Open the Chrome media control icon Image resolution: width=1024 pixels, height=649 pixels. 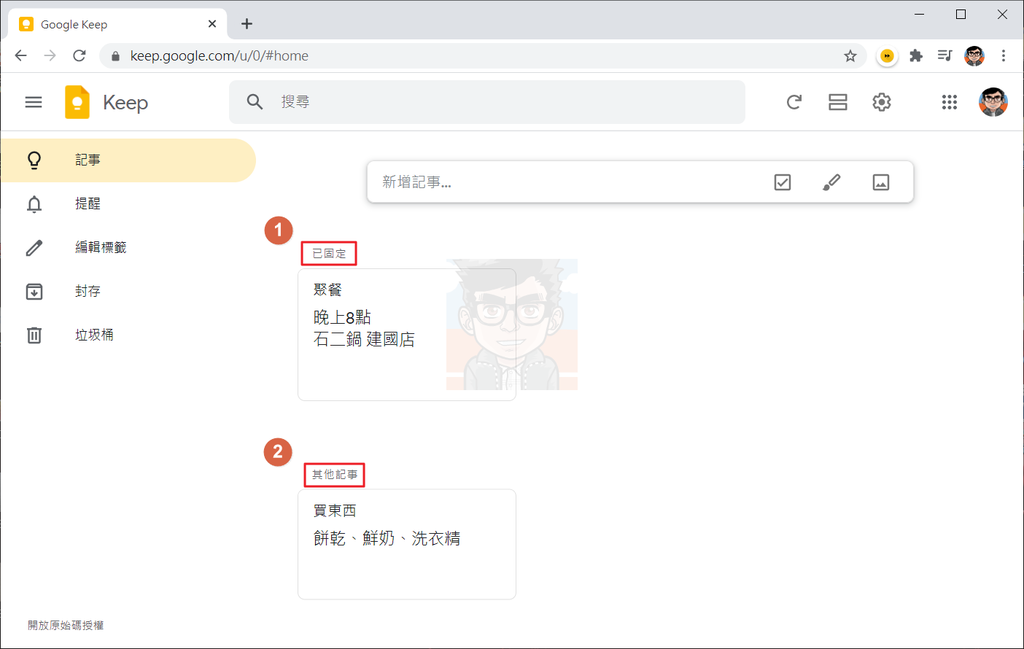[944, 56]
